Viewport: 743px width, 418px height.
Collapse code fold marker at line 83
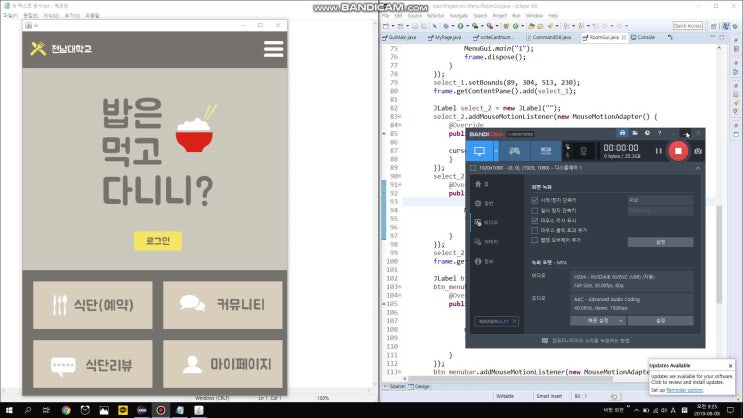(399, 117)
